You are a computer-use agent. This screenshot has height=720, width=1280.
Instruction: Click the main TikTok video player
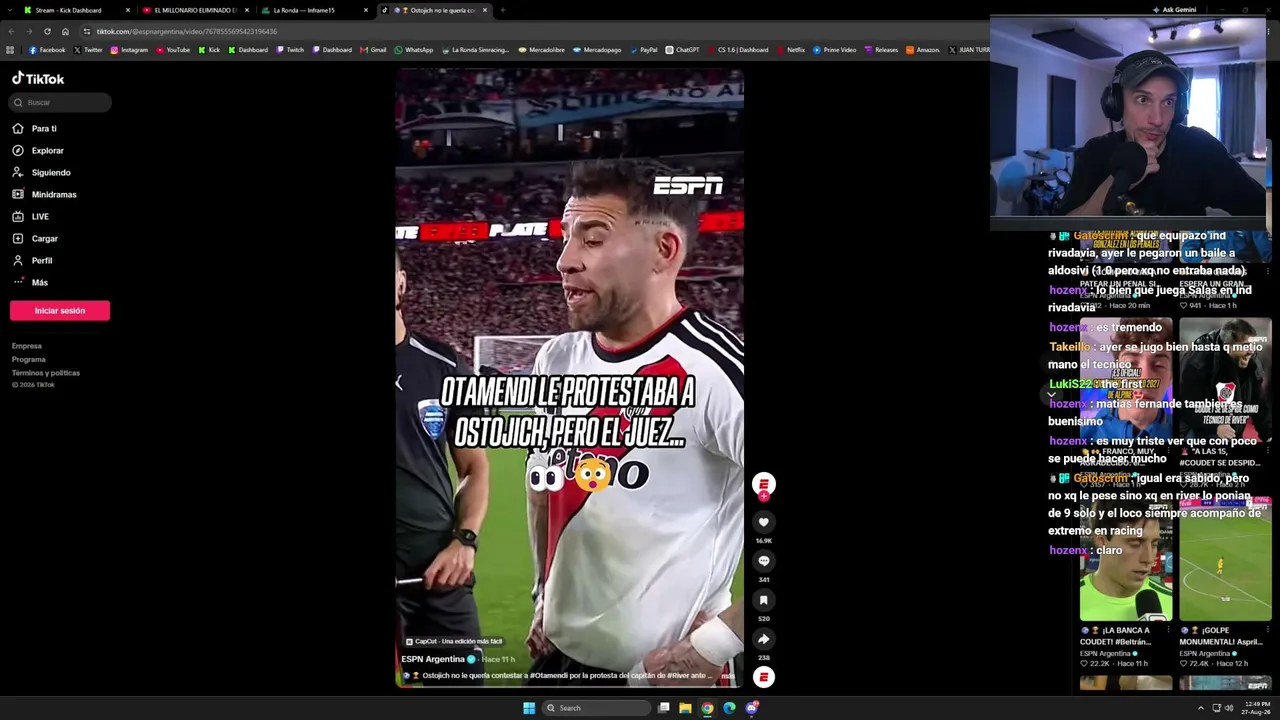(x=569, y=378)
